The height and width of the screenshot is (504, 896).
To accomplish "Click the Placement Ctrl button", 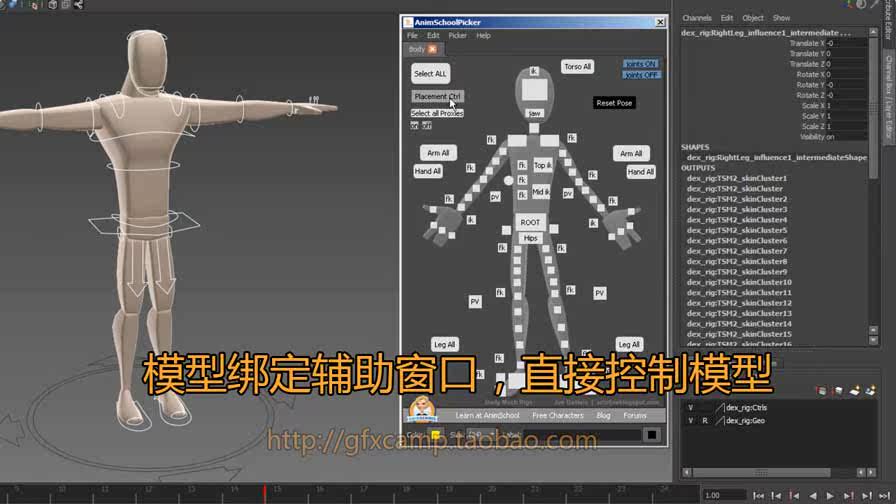I will coord(438,97).
